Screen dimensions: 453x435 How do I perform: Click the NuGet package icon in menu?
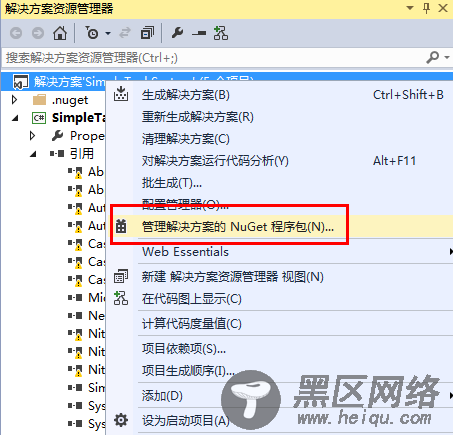tap(121, 226)
